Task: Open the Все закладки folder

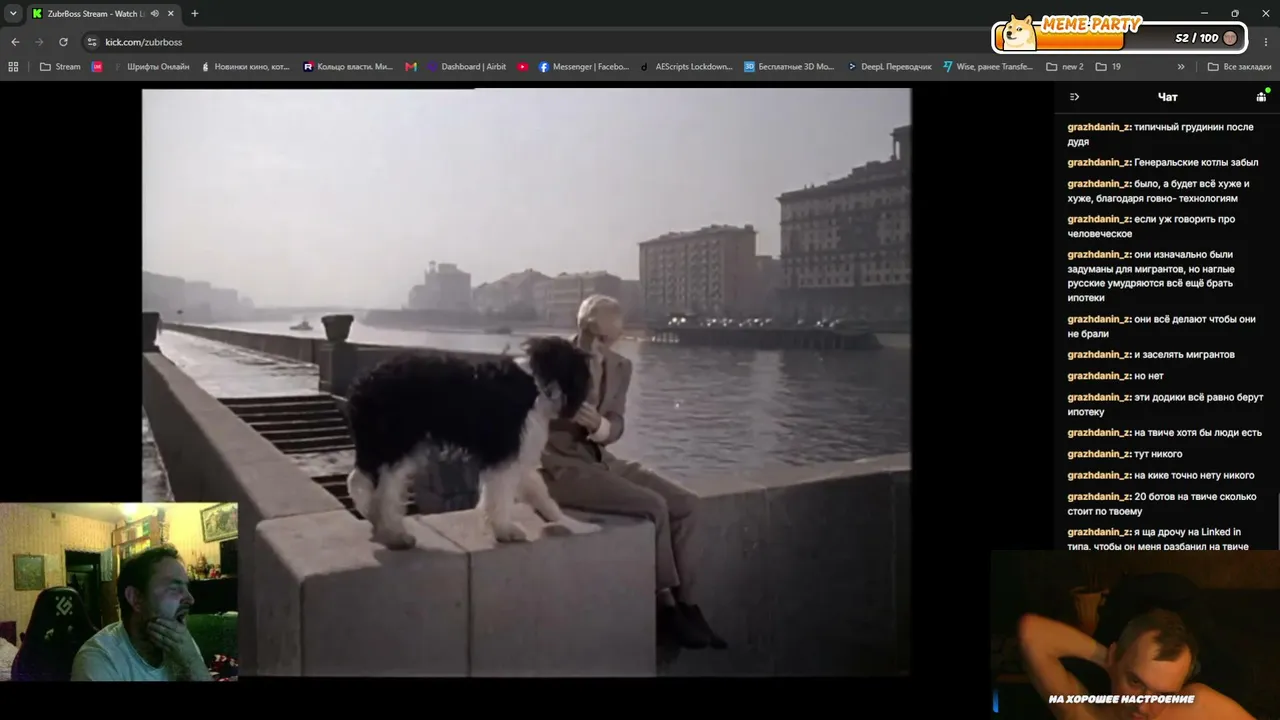Action: [x=1240, y=67]
